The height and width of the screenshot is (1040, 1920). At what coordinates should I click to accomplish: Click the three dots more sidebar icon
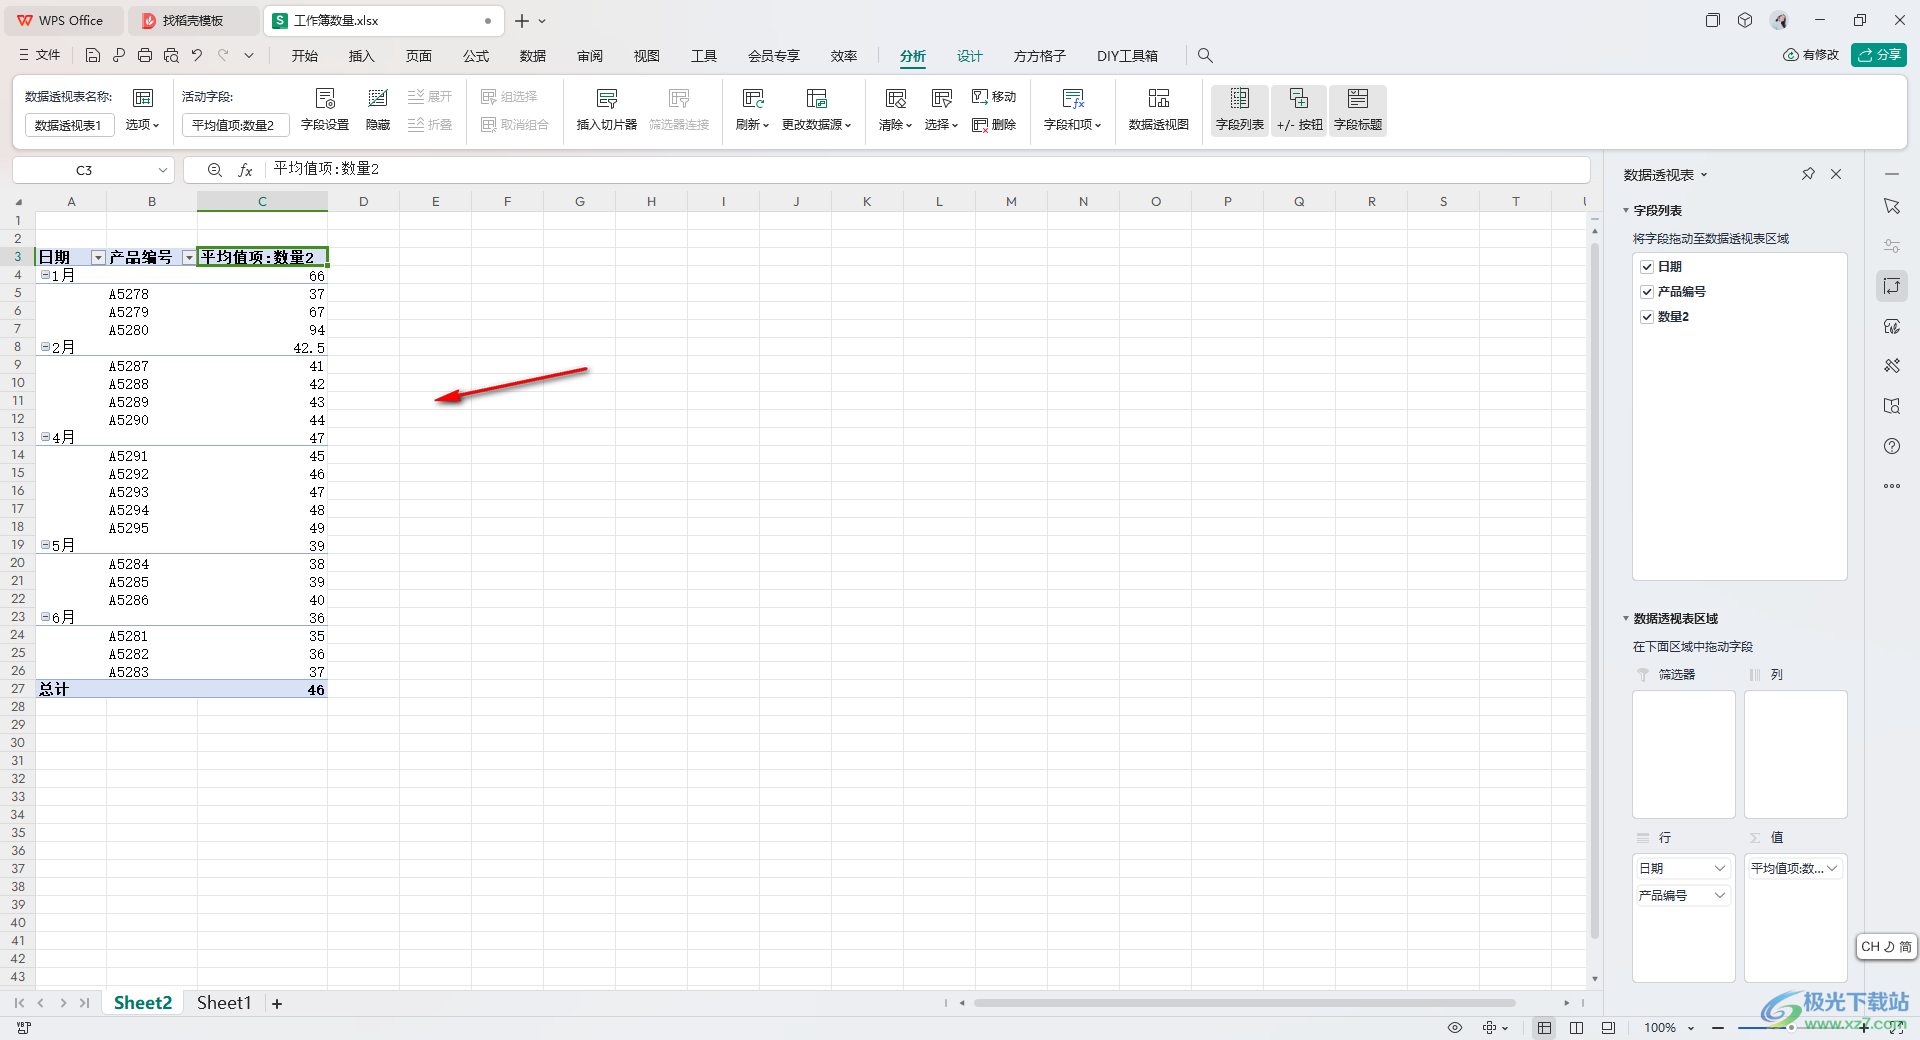pos(1892,486)
